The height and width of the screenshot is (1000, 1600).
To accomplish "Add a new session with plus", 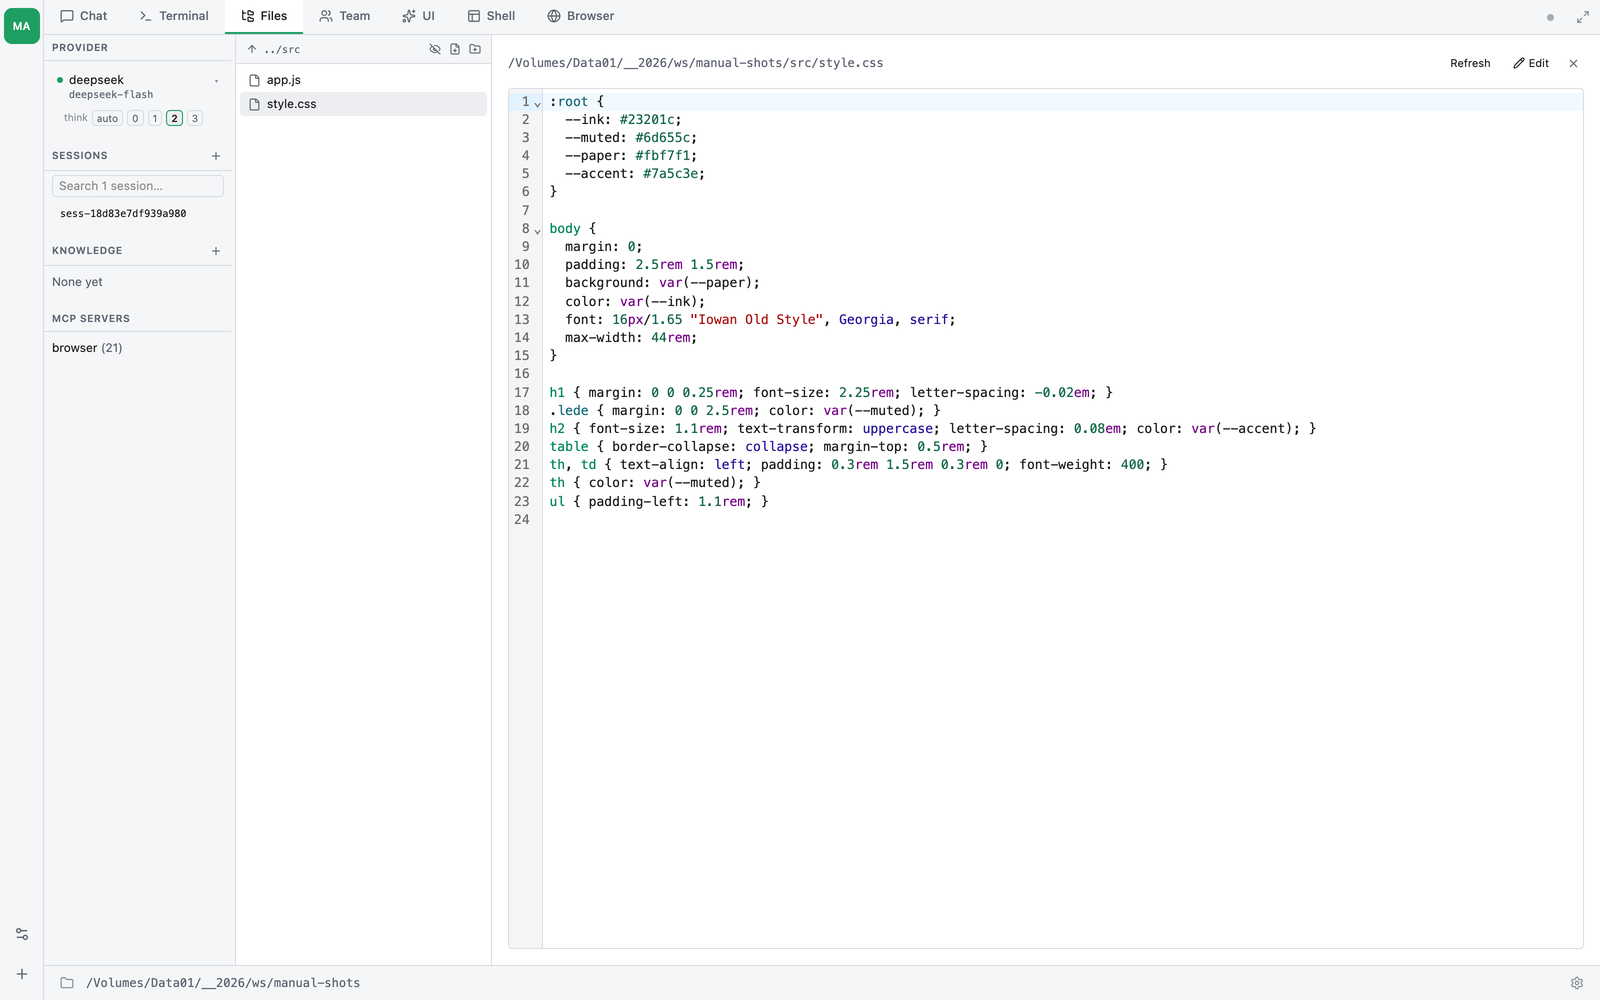I will pyautogui.click(x=216, y=156).
